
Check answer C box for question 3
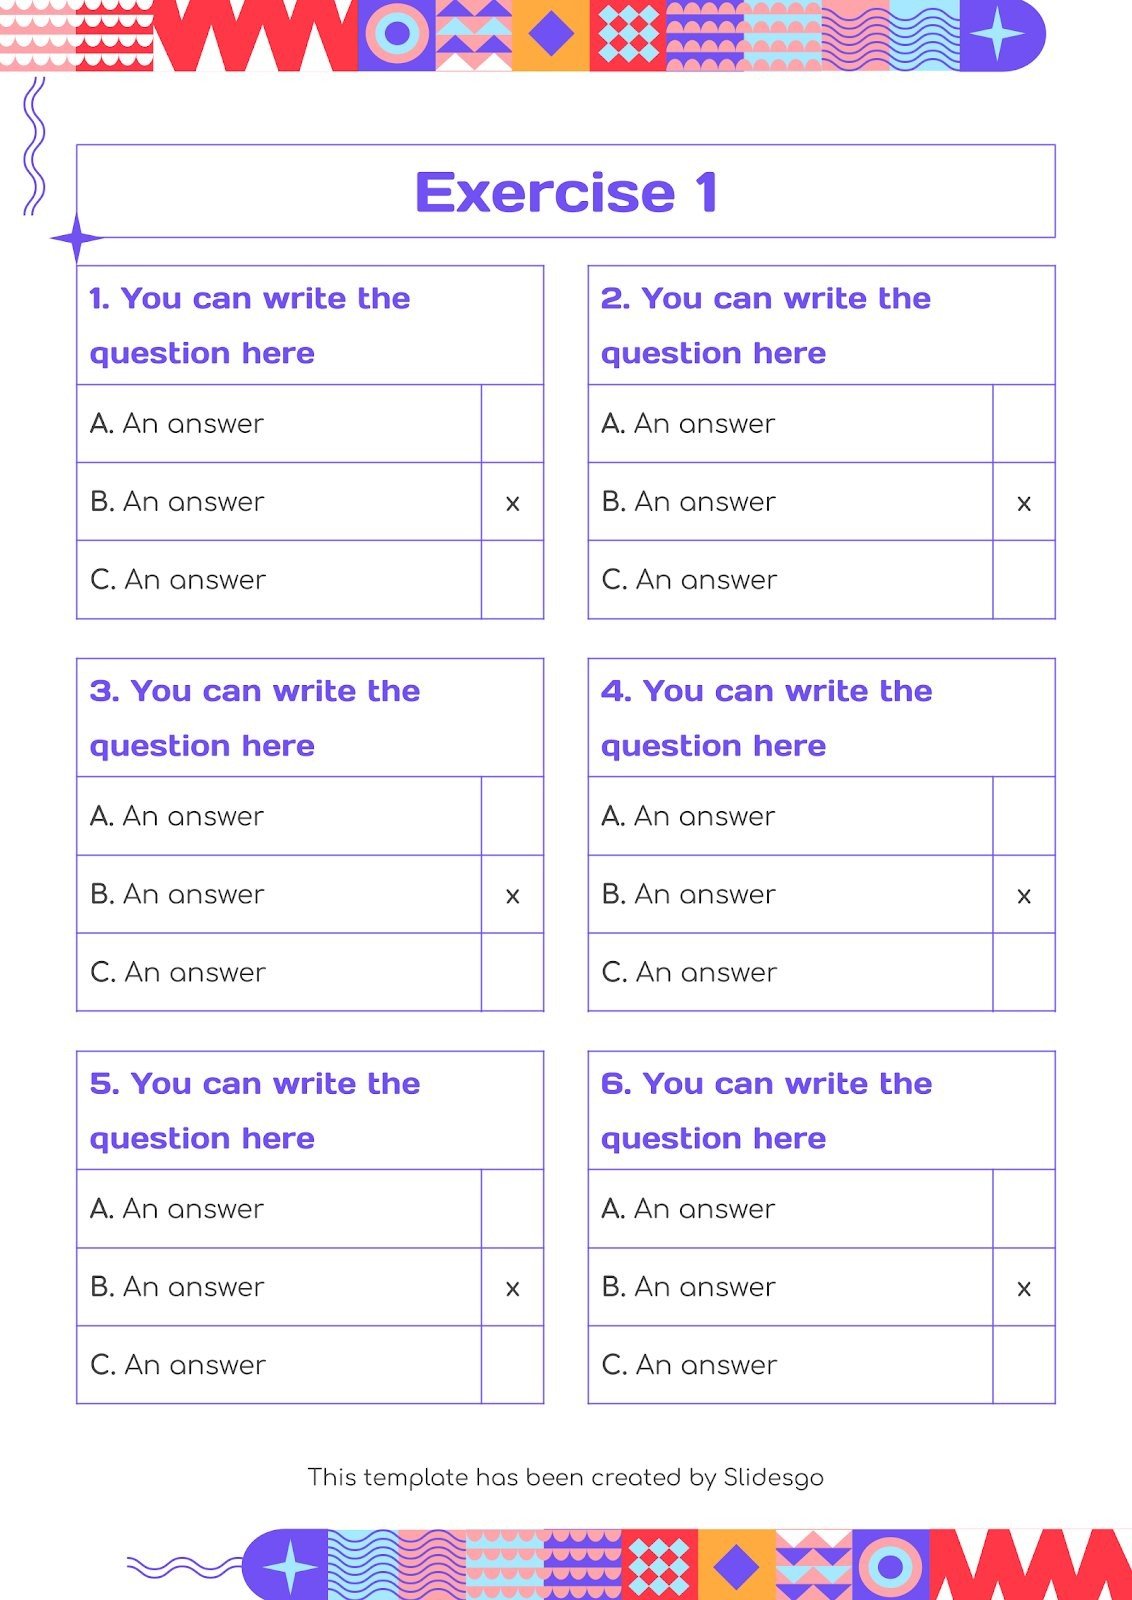(x=512, y=972)
